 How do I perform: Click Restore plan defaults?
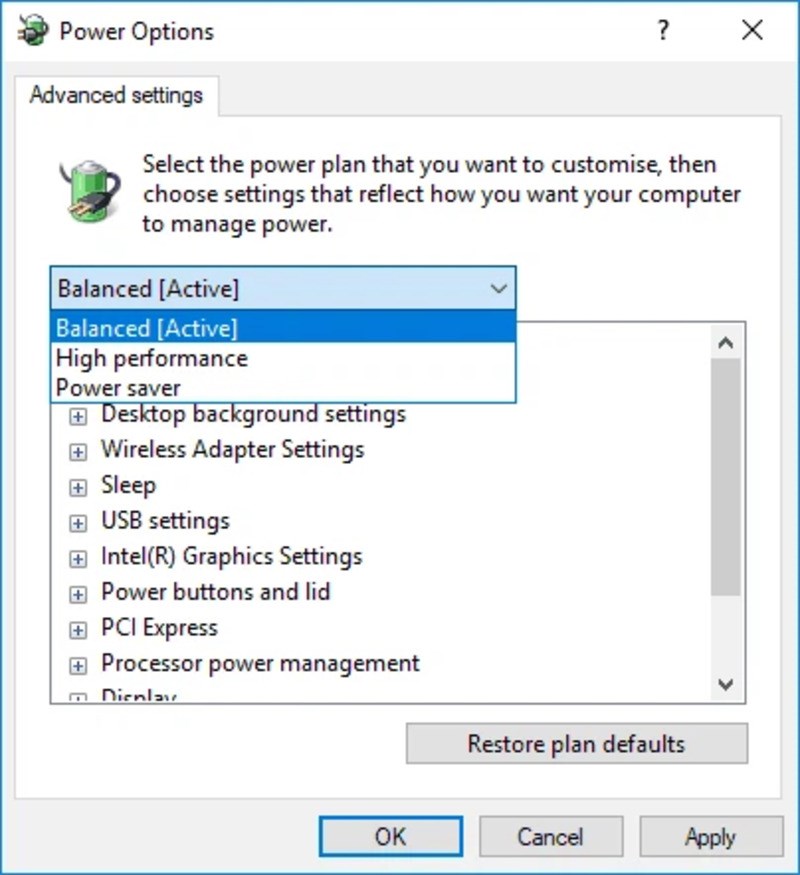click(x=576, y=743)
